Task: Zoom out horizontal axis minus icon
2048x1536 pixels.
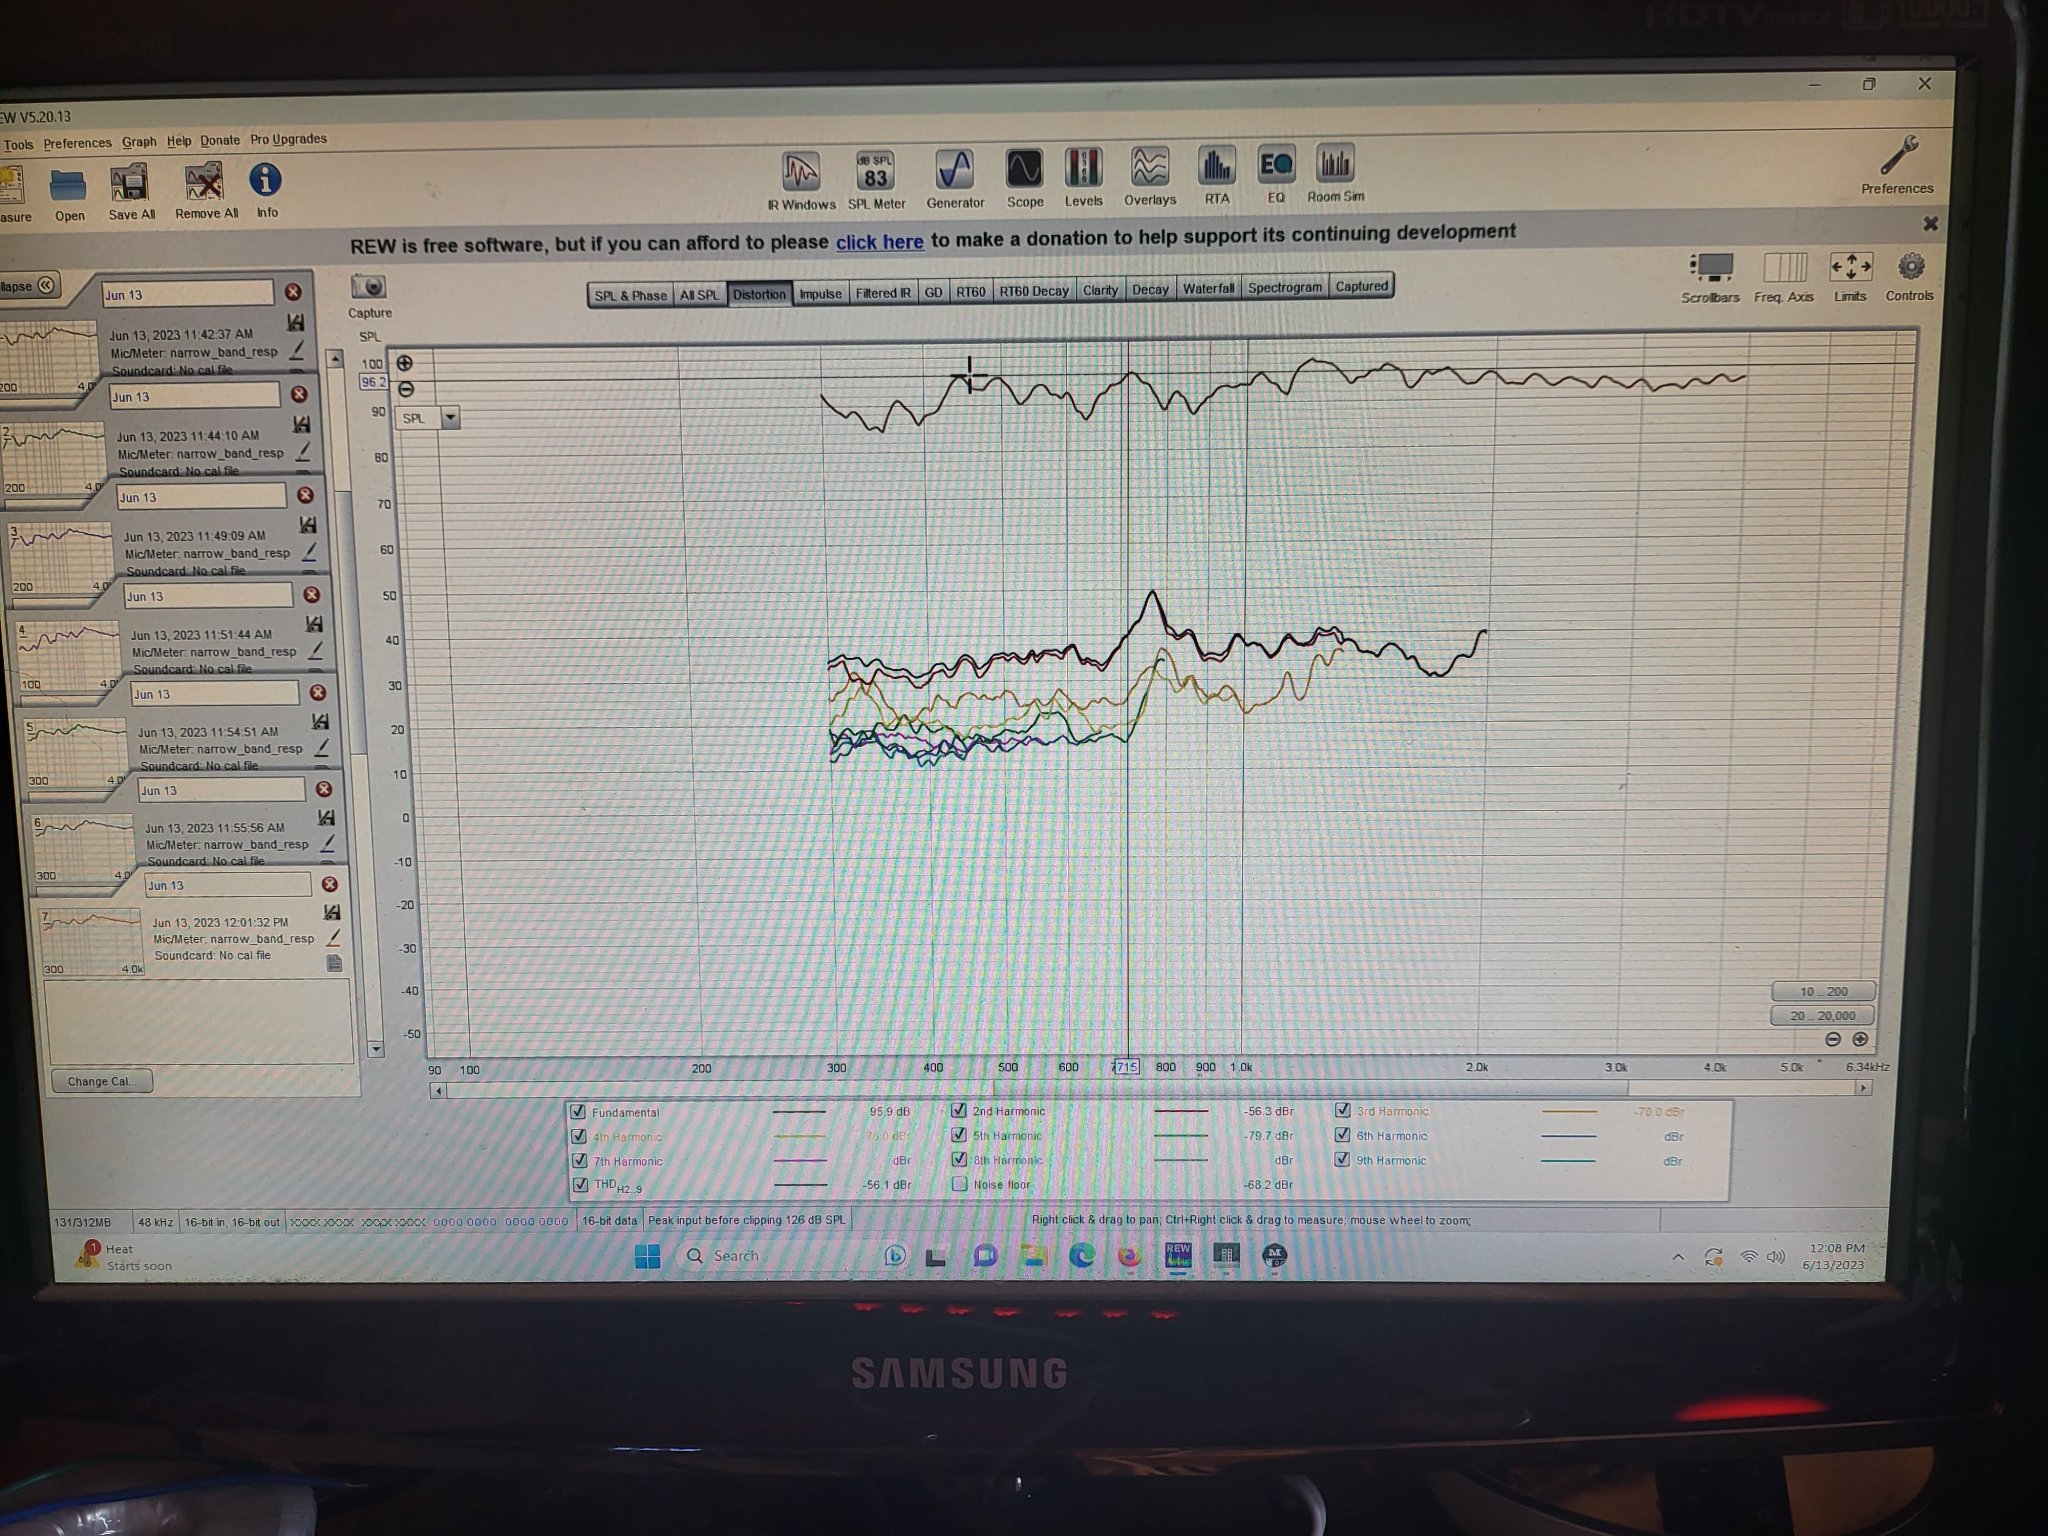Action: 1833,1039
